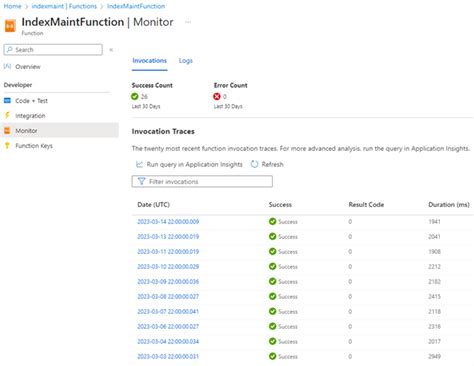Sort by the Success column header
The width and height of the screenshot is (474, 366).
pyautogui.click(x=280, y=205)
